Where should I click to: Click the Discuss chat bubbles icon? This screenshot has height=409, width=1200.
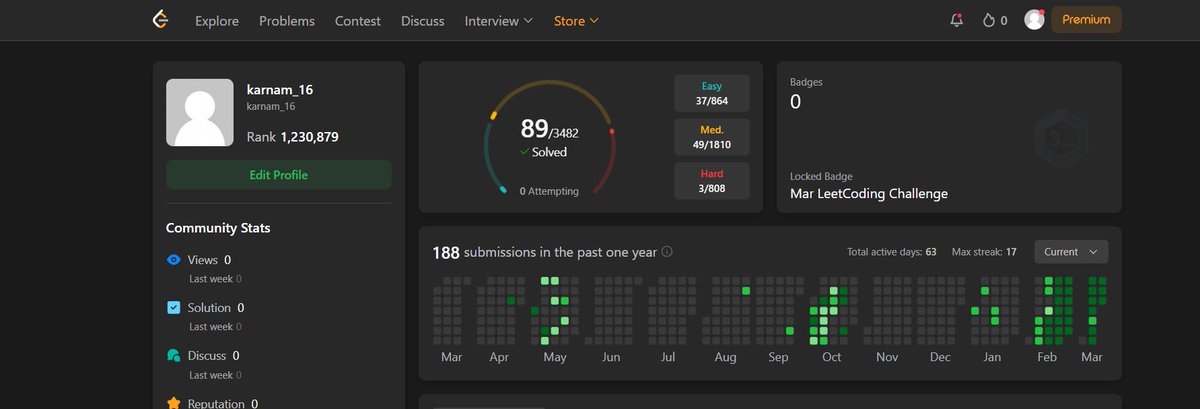(173, 356)
